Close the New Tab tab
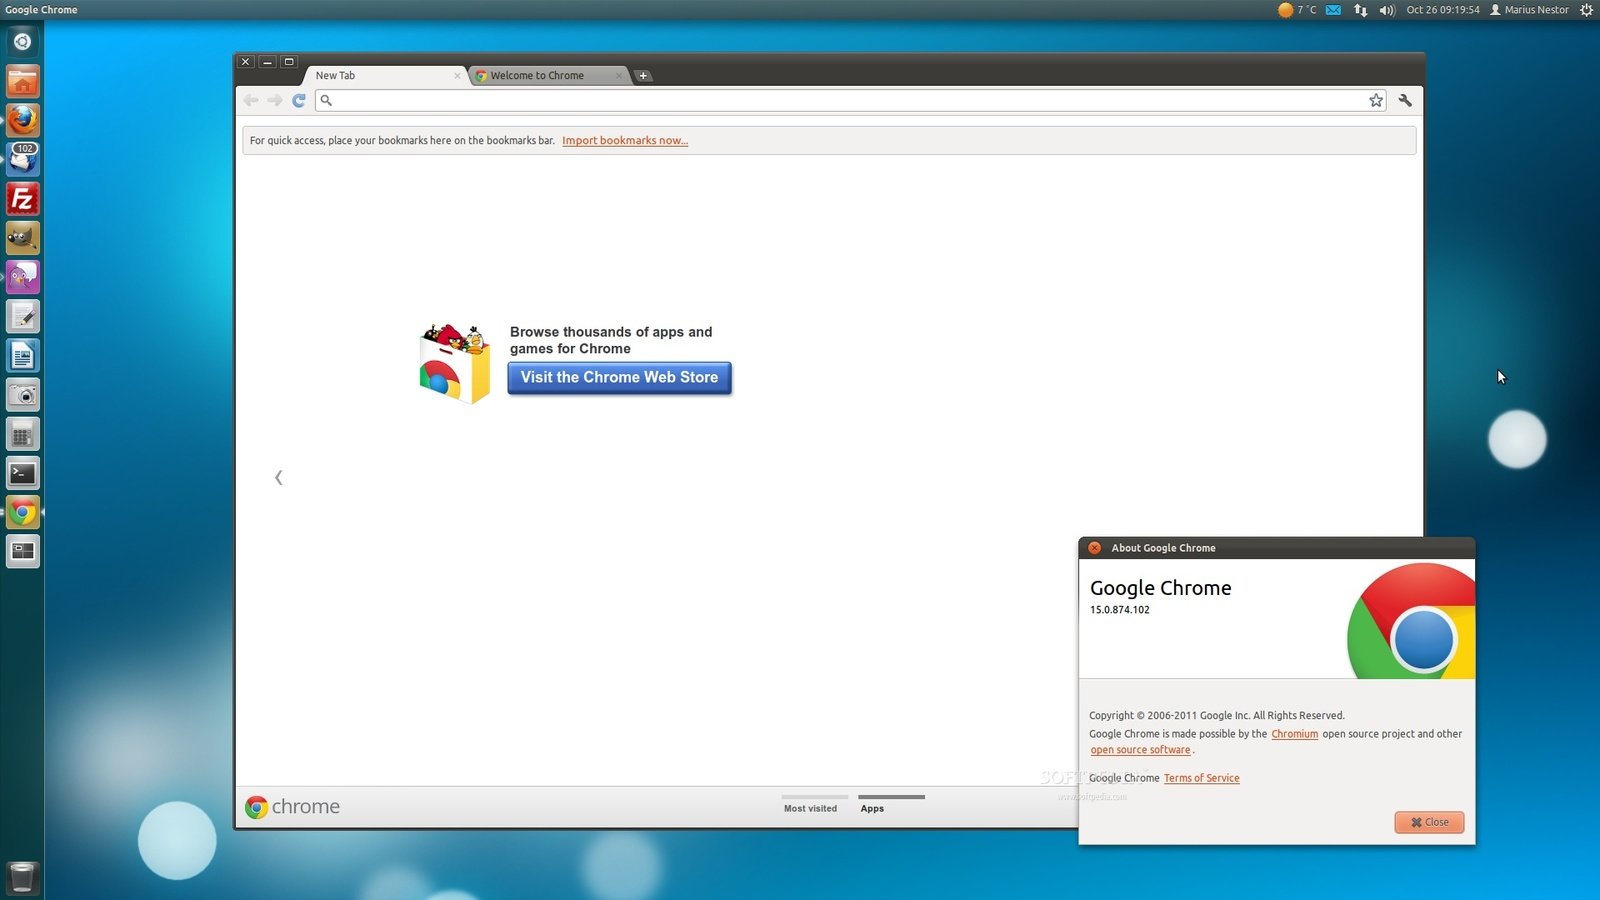This screenshot has height=900, width=1600. pyautogui.click(x=457, y=76)
